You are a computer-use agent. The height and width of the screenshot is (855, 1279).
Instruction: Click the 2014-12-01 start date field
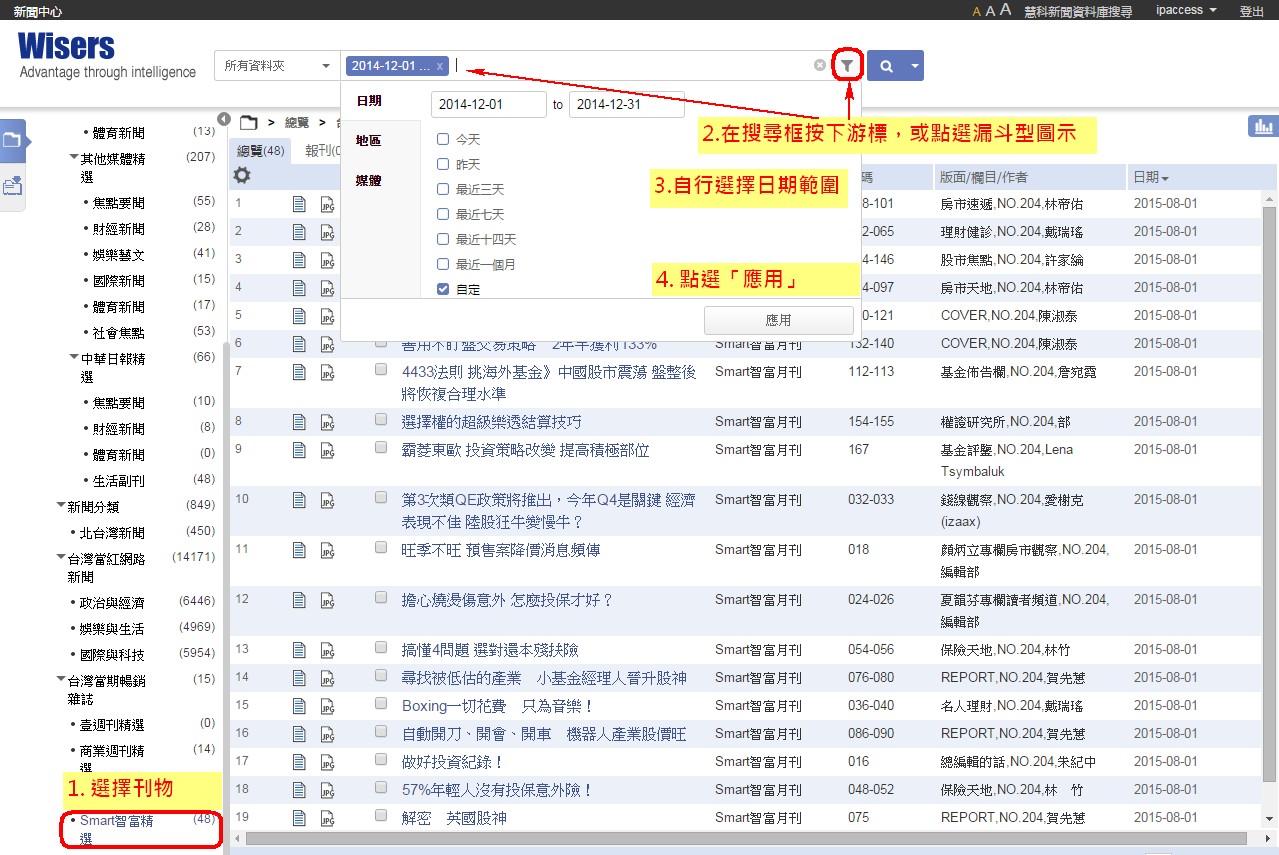[x=489, y=104]
